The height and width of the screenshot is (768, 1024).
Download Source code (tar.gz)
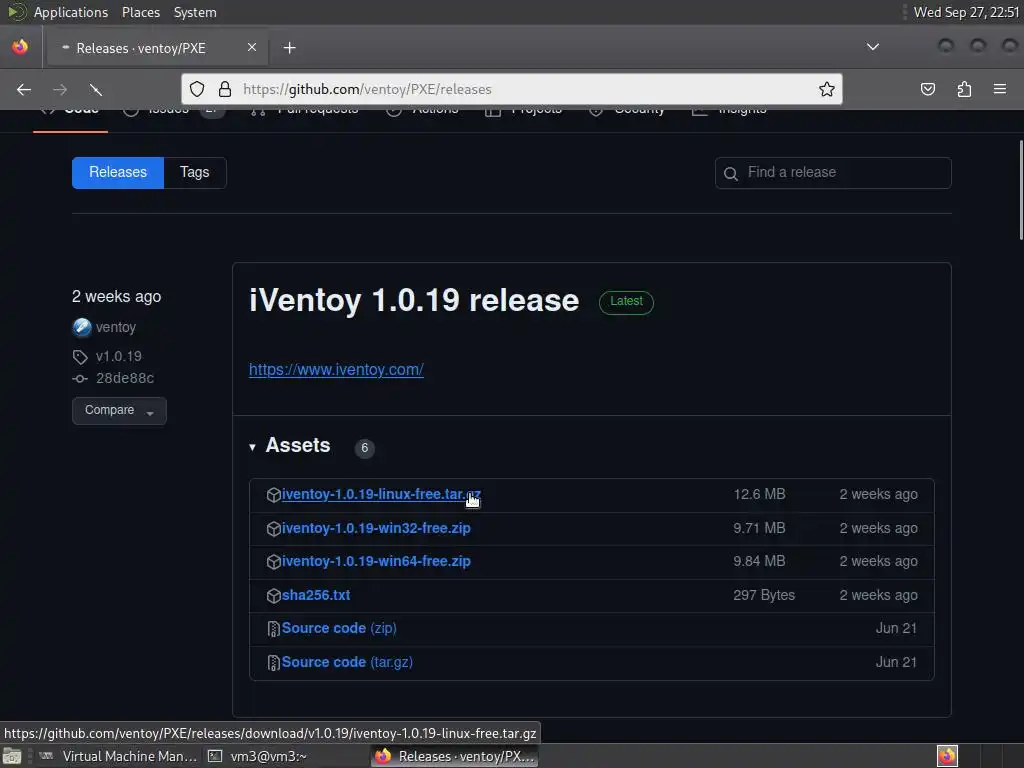(x=347, y=662)
